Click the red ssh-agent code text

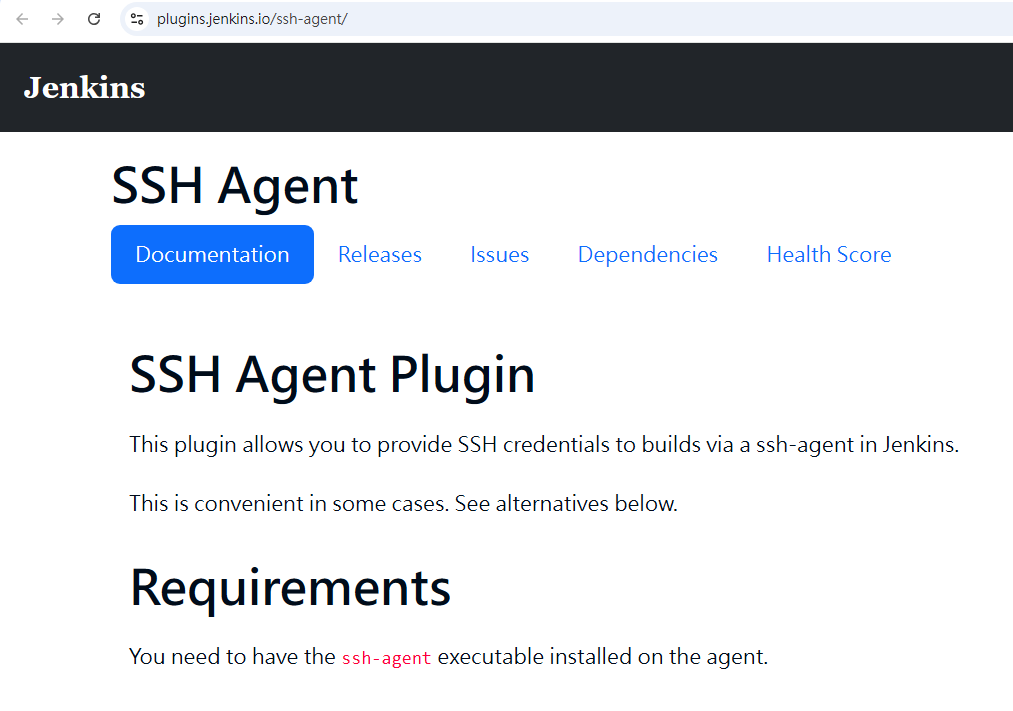coord(386,657)
